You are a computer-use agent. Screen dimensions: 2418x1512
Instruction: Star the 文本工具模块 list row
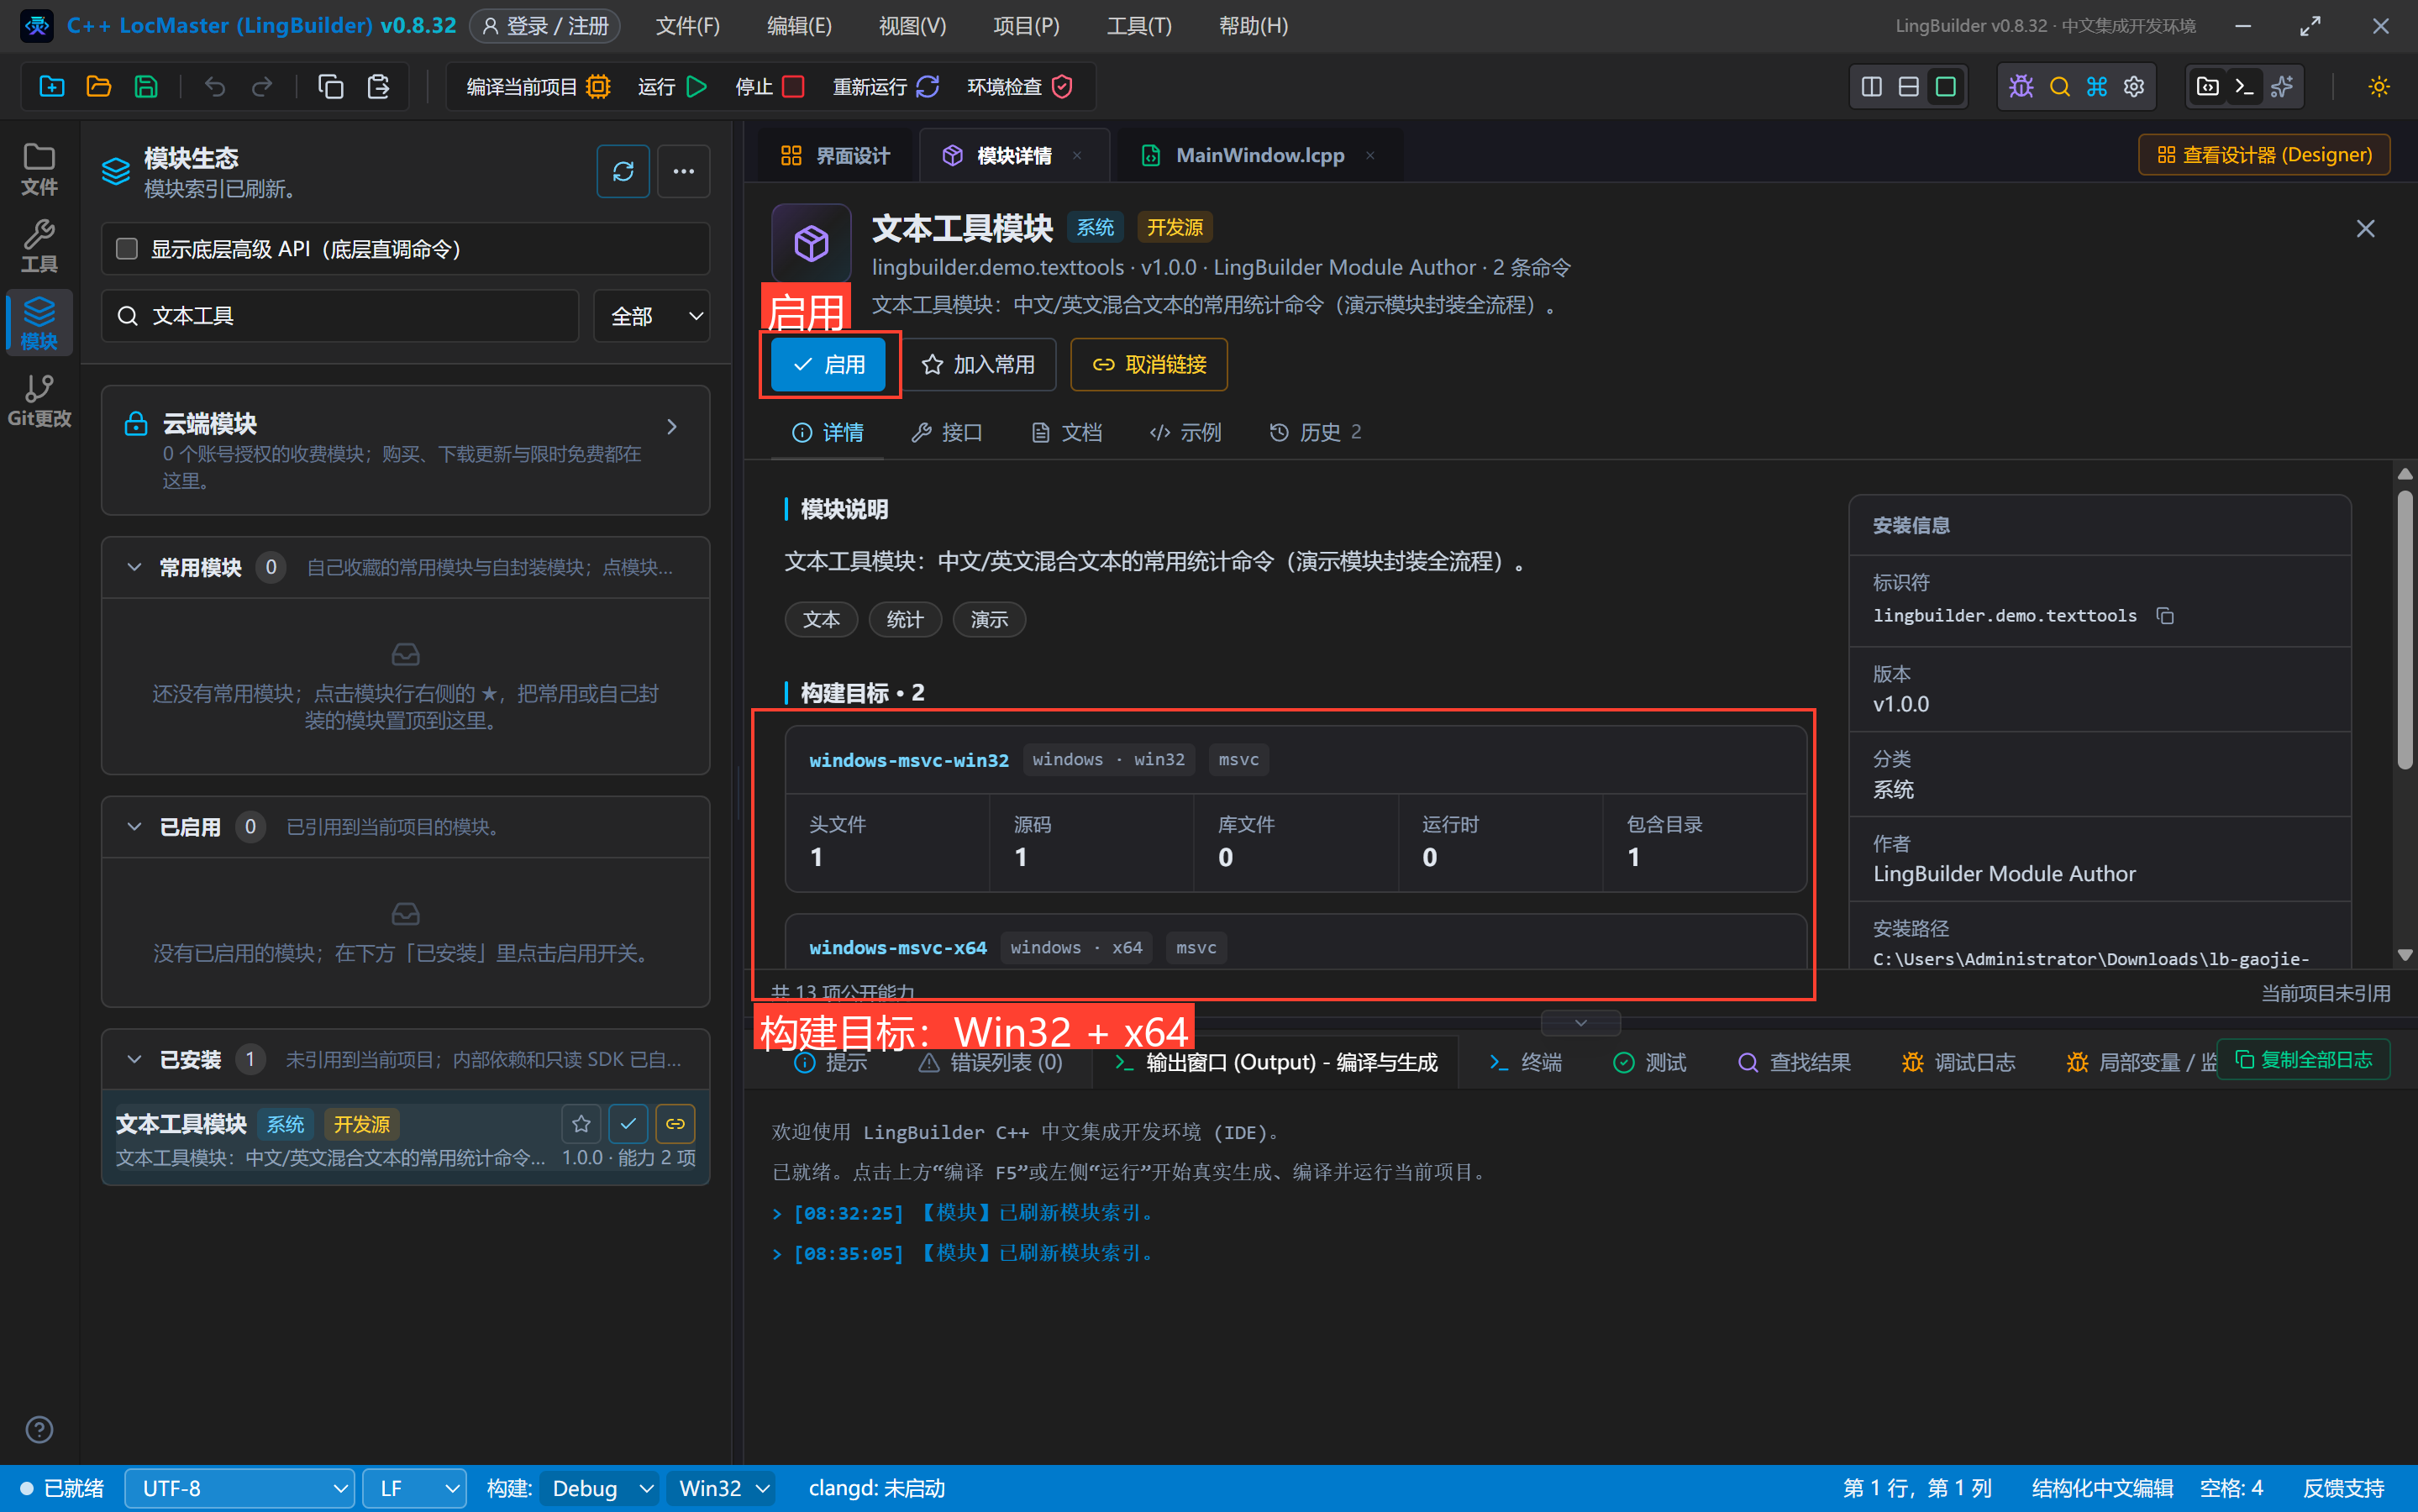(581, 1124)
